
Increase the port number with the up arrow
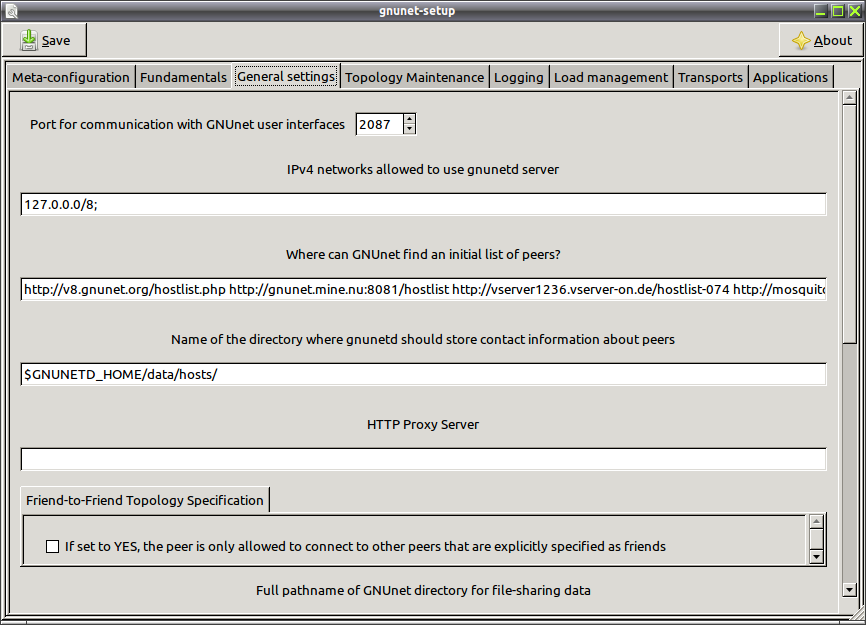click(409, 119)
